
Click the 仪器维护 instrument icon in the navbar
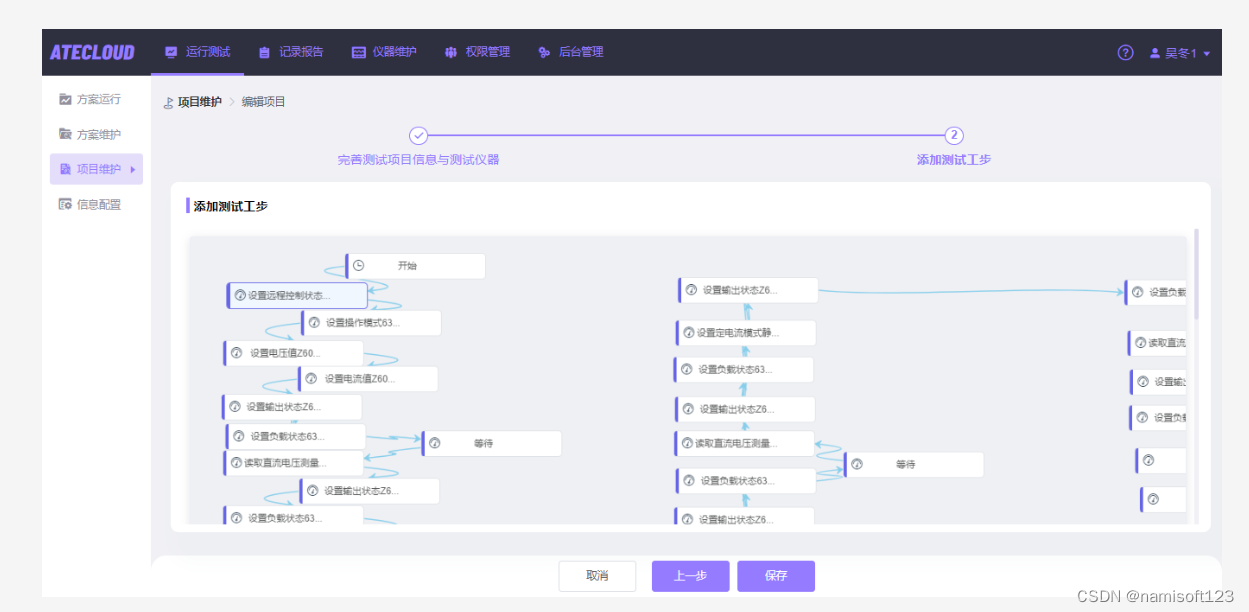(359, 52)
